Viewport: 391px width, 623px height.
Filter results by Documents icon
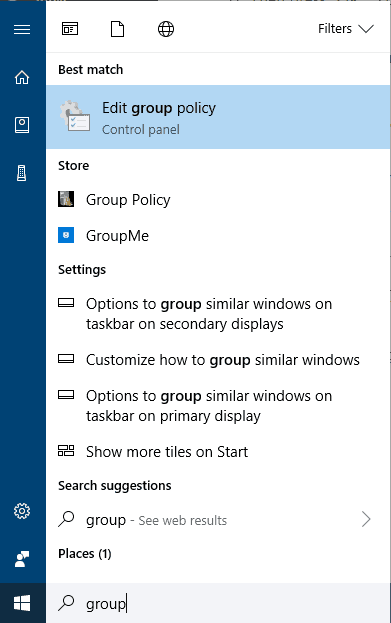pos(117,29)
